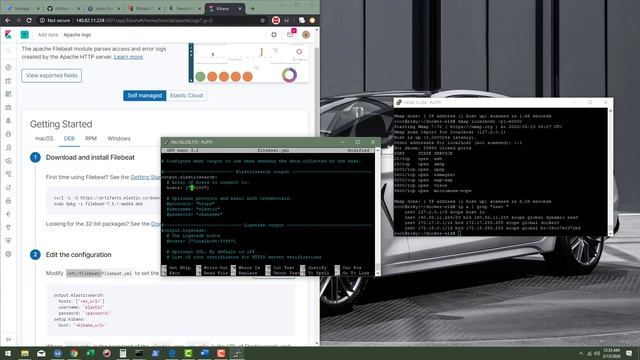Screen dimensions: 640x360
Task: Open the help icon in Kibana header
Action: (x=274, y=35)
